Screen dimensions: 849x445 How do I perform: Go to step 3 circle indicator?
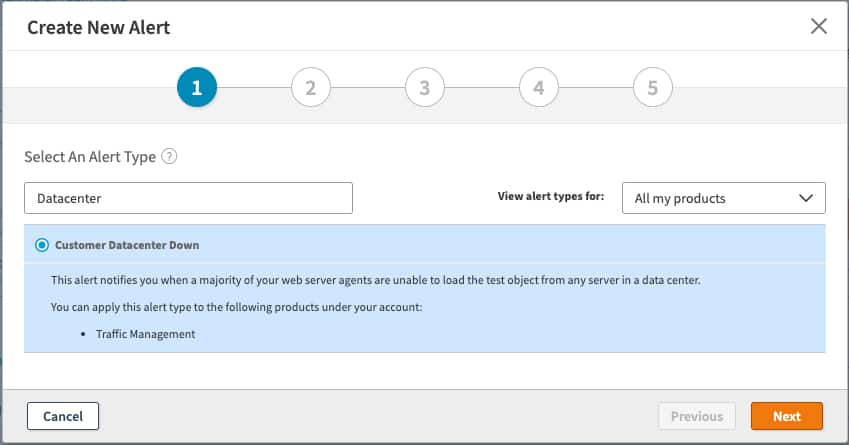[425, 88]
